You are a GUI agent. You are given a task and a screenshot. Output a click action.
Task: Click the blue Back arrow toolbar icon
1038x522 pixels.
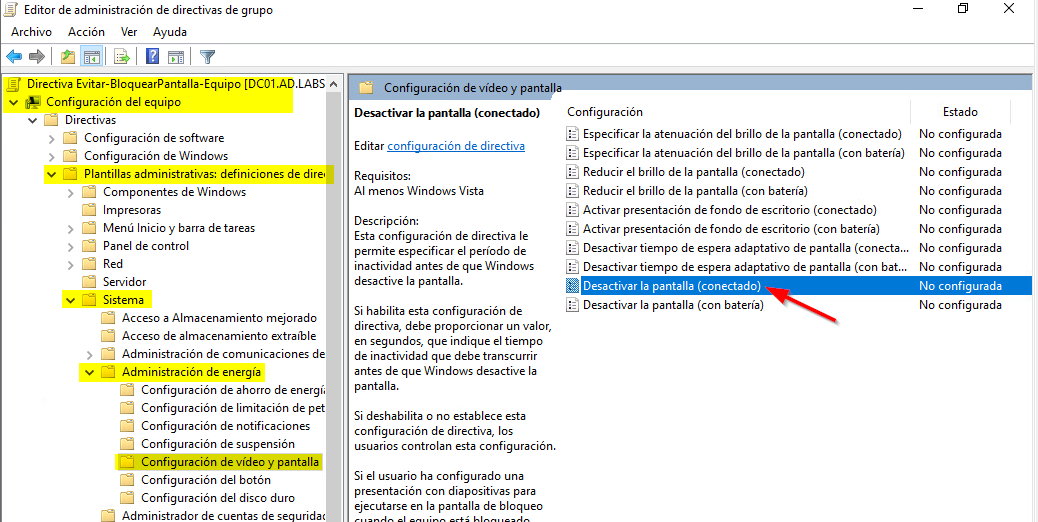pos(14,56)
